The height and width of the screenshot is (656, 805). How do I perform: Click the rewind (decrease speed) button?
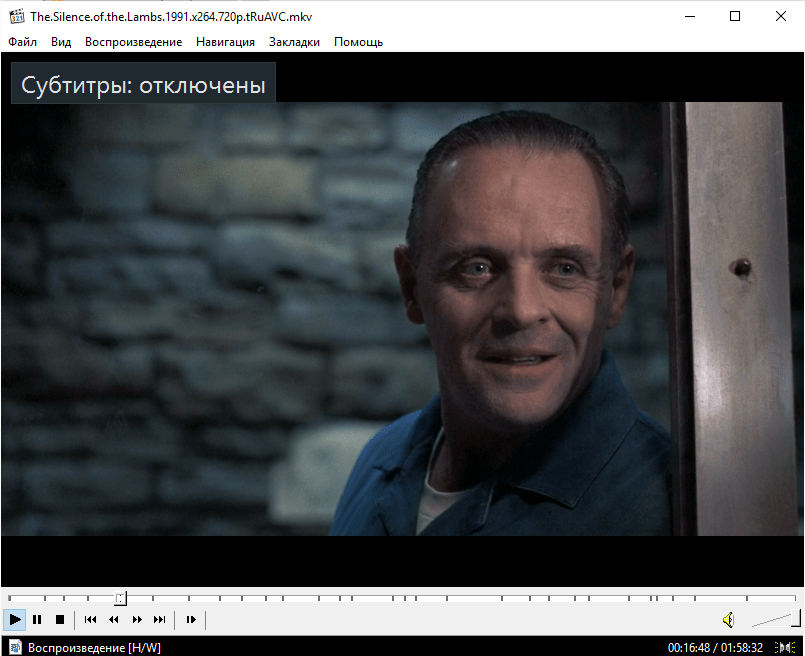[x=113, y=620]
